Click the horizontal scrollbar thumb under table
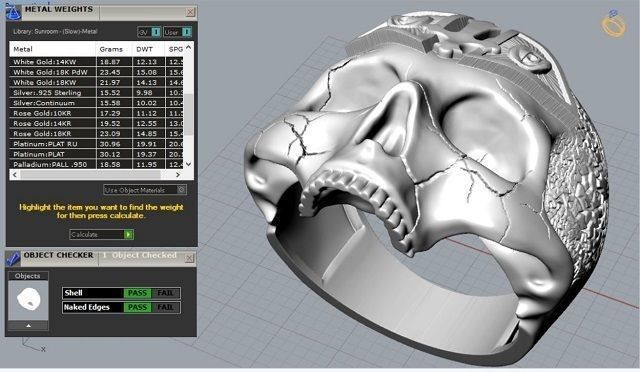 pyautogui.click(x=90, y=175)
